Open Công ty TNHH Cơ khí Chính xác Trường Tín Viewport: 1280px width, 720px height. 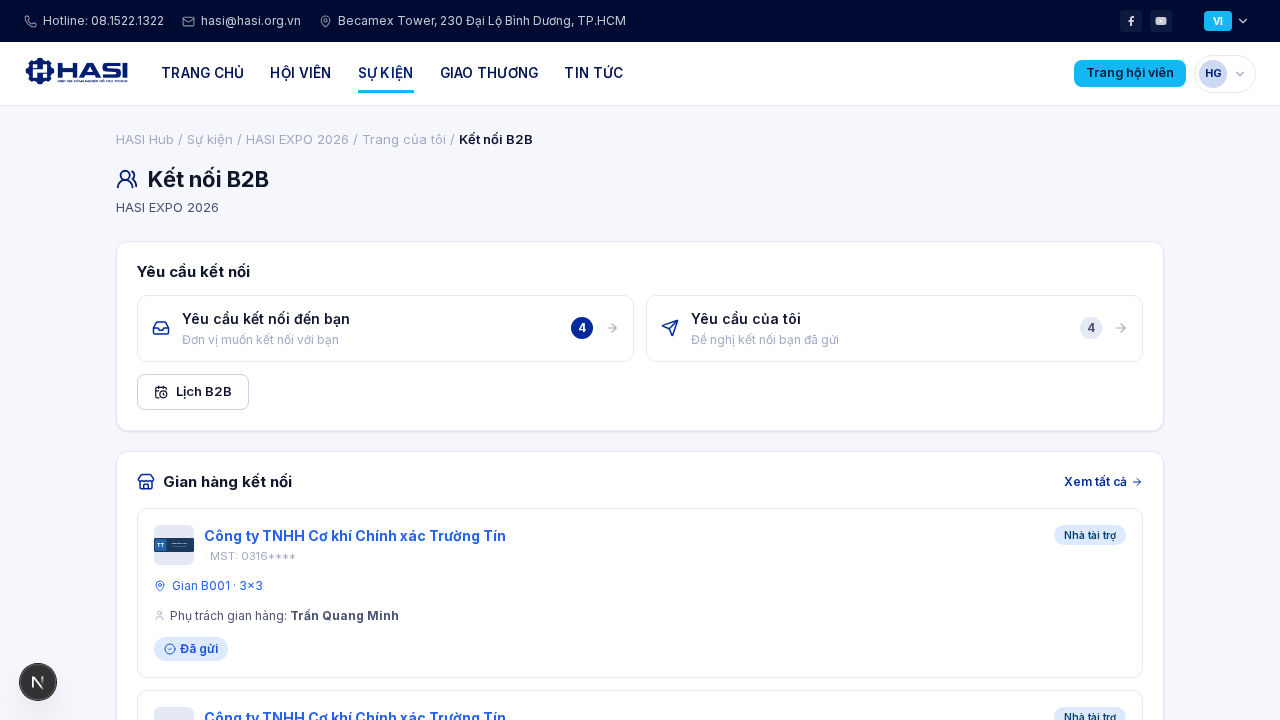coord(355,536)
